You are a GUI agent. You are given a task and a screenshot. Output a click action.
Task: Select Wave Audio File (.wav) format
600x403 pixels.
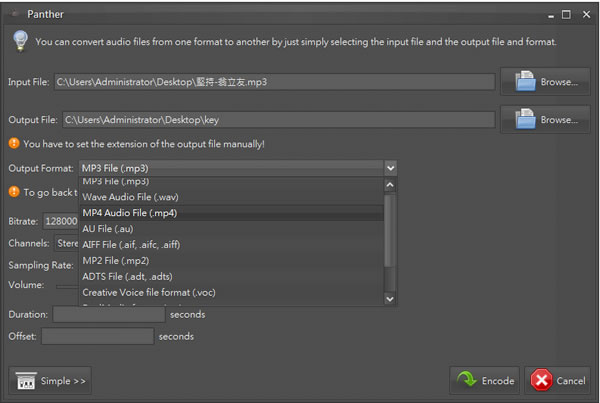click(x=231, y=197)
